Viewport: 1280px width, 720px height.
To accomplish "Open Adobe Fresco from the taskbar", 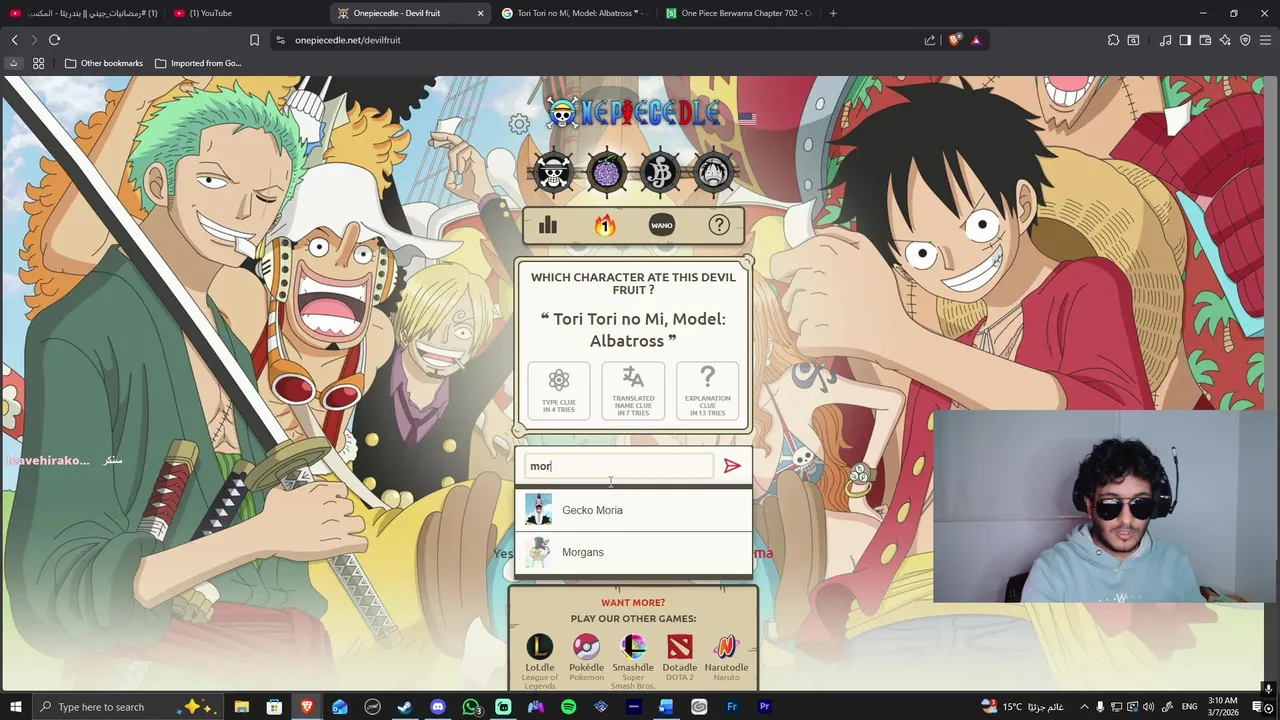I will 732,707.
